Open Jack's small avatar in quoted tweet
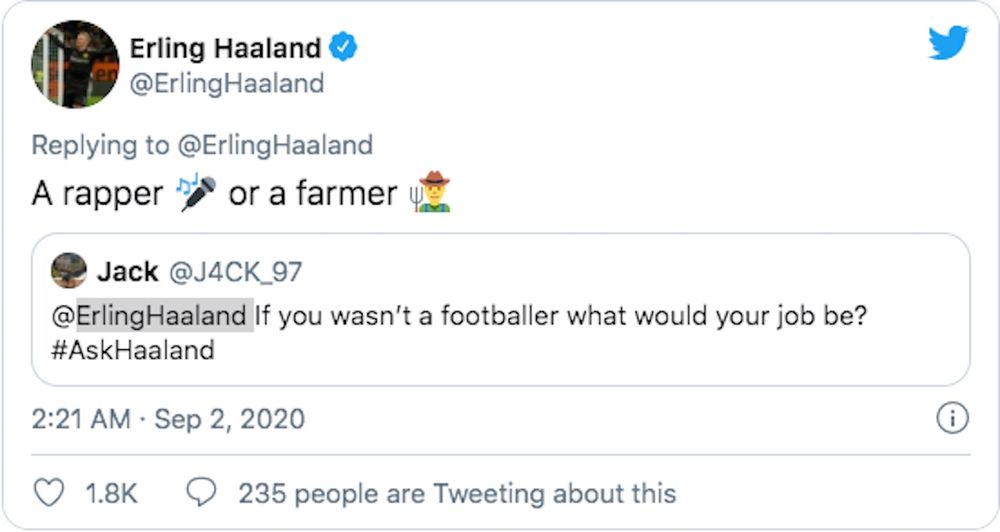The width and height of the screenshot is (1000, 532). (x=69, y=270)
